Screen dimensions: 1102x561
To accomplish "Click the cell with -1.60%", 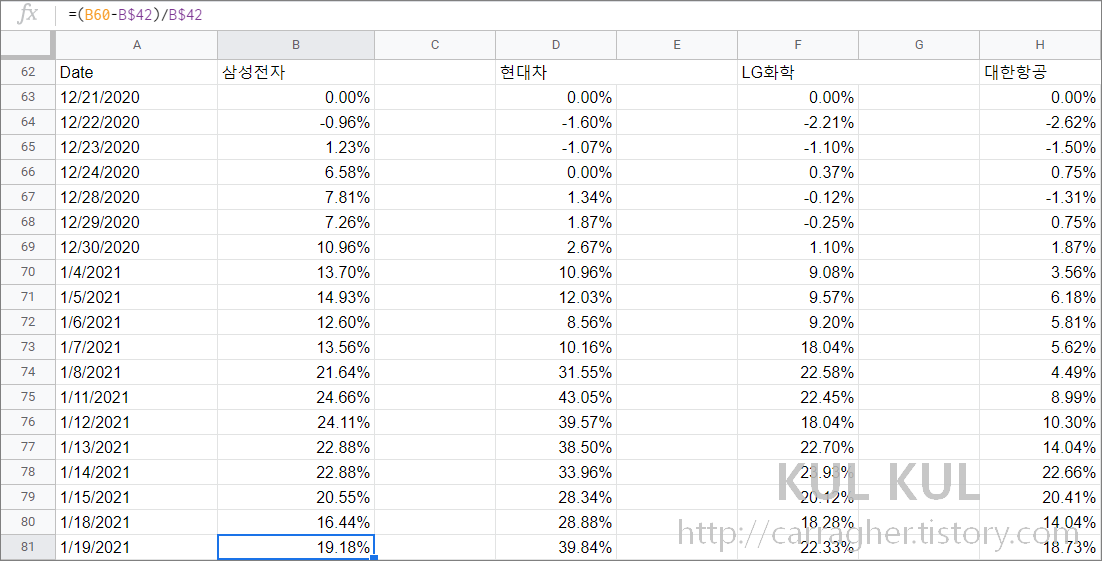I will 556,122.
